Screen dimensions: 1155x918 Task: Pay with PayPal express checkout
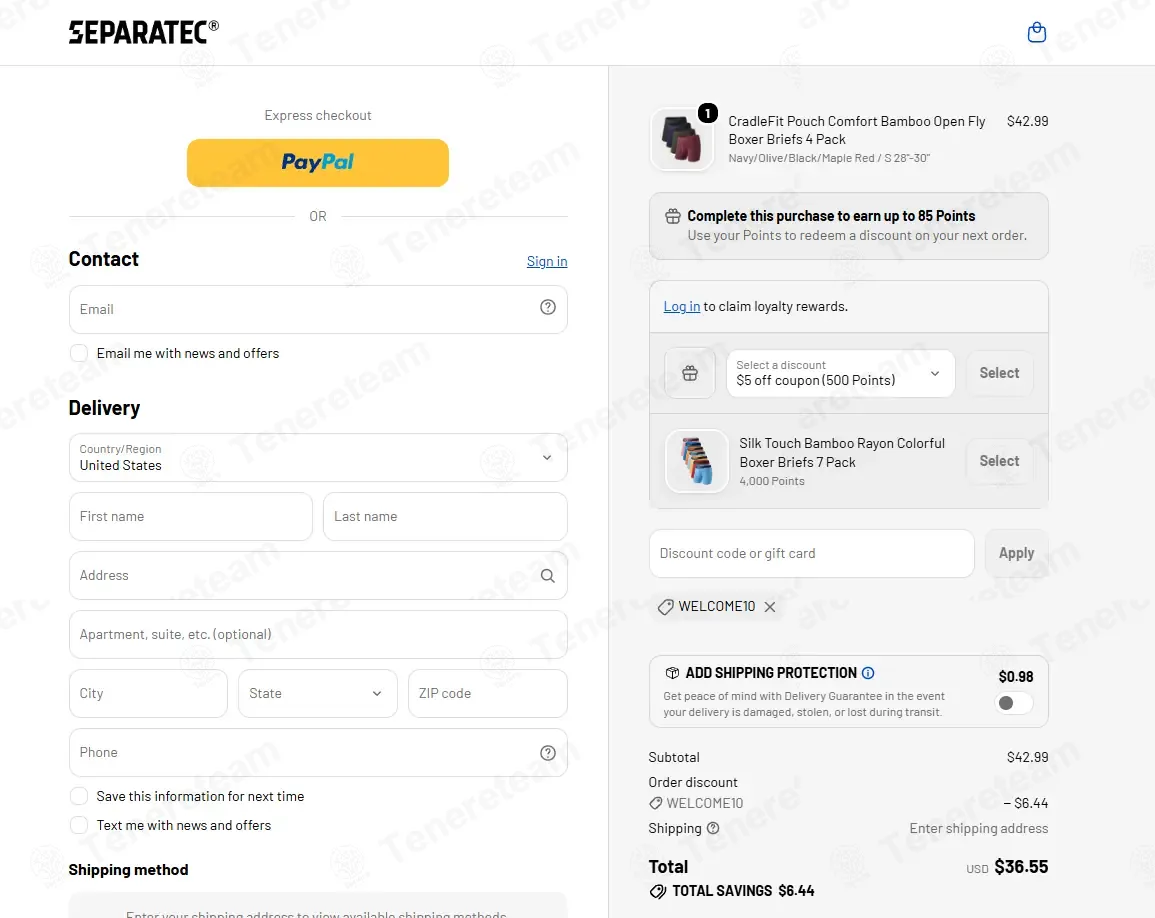[317, 163]
